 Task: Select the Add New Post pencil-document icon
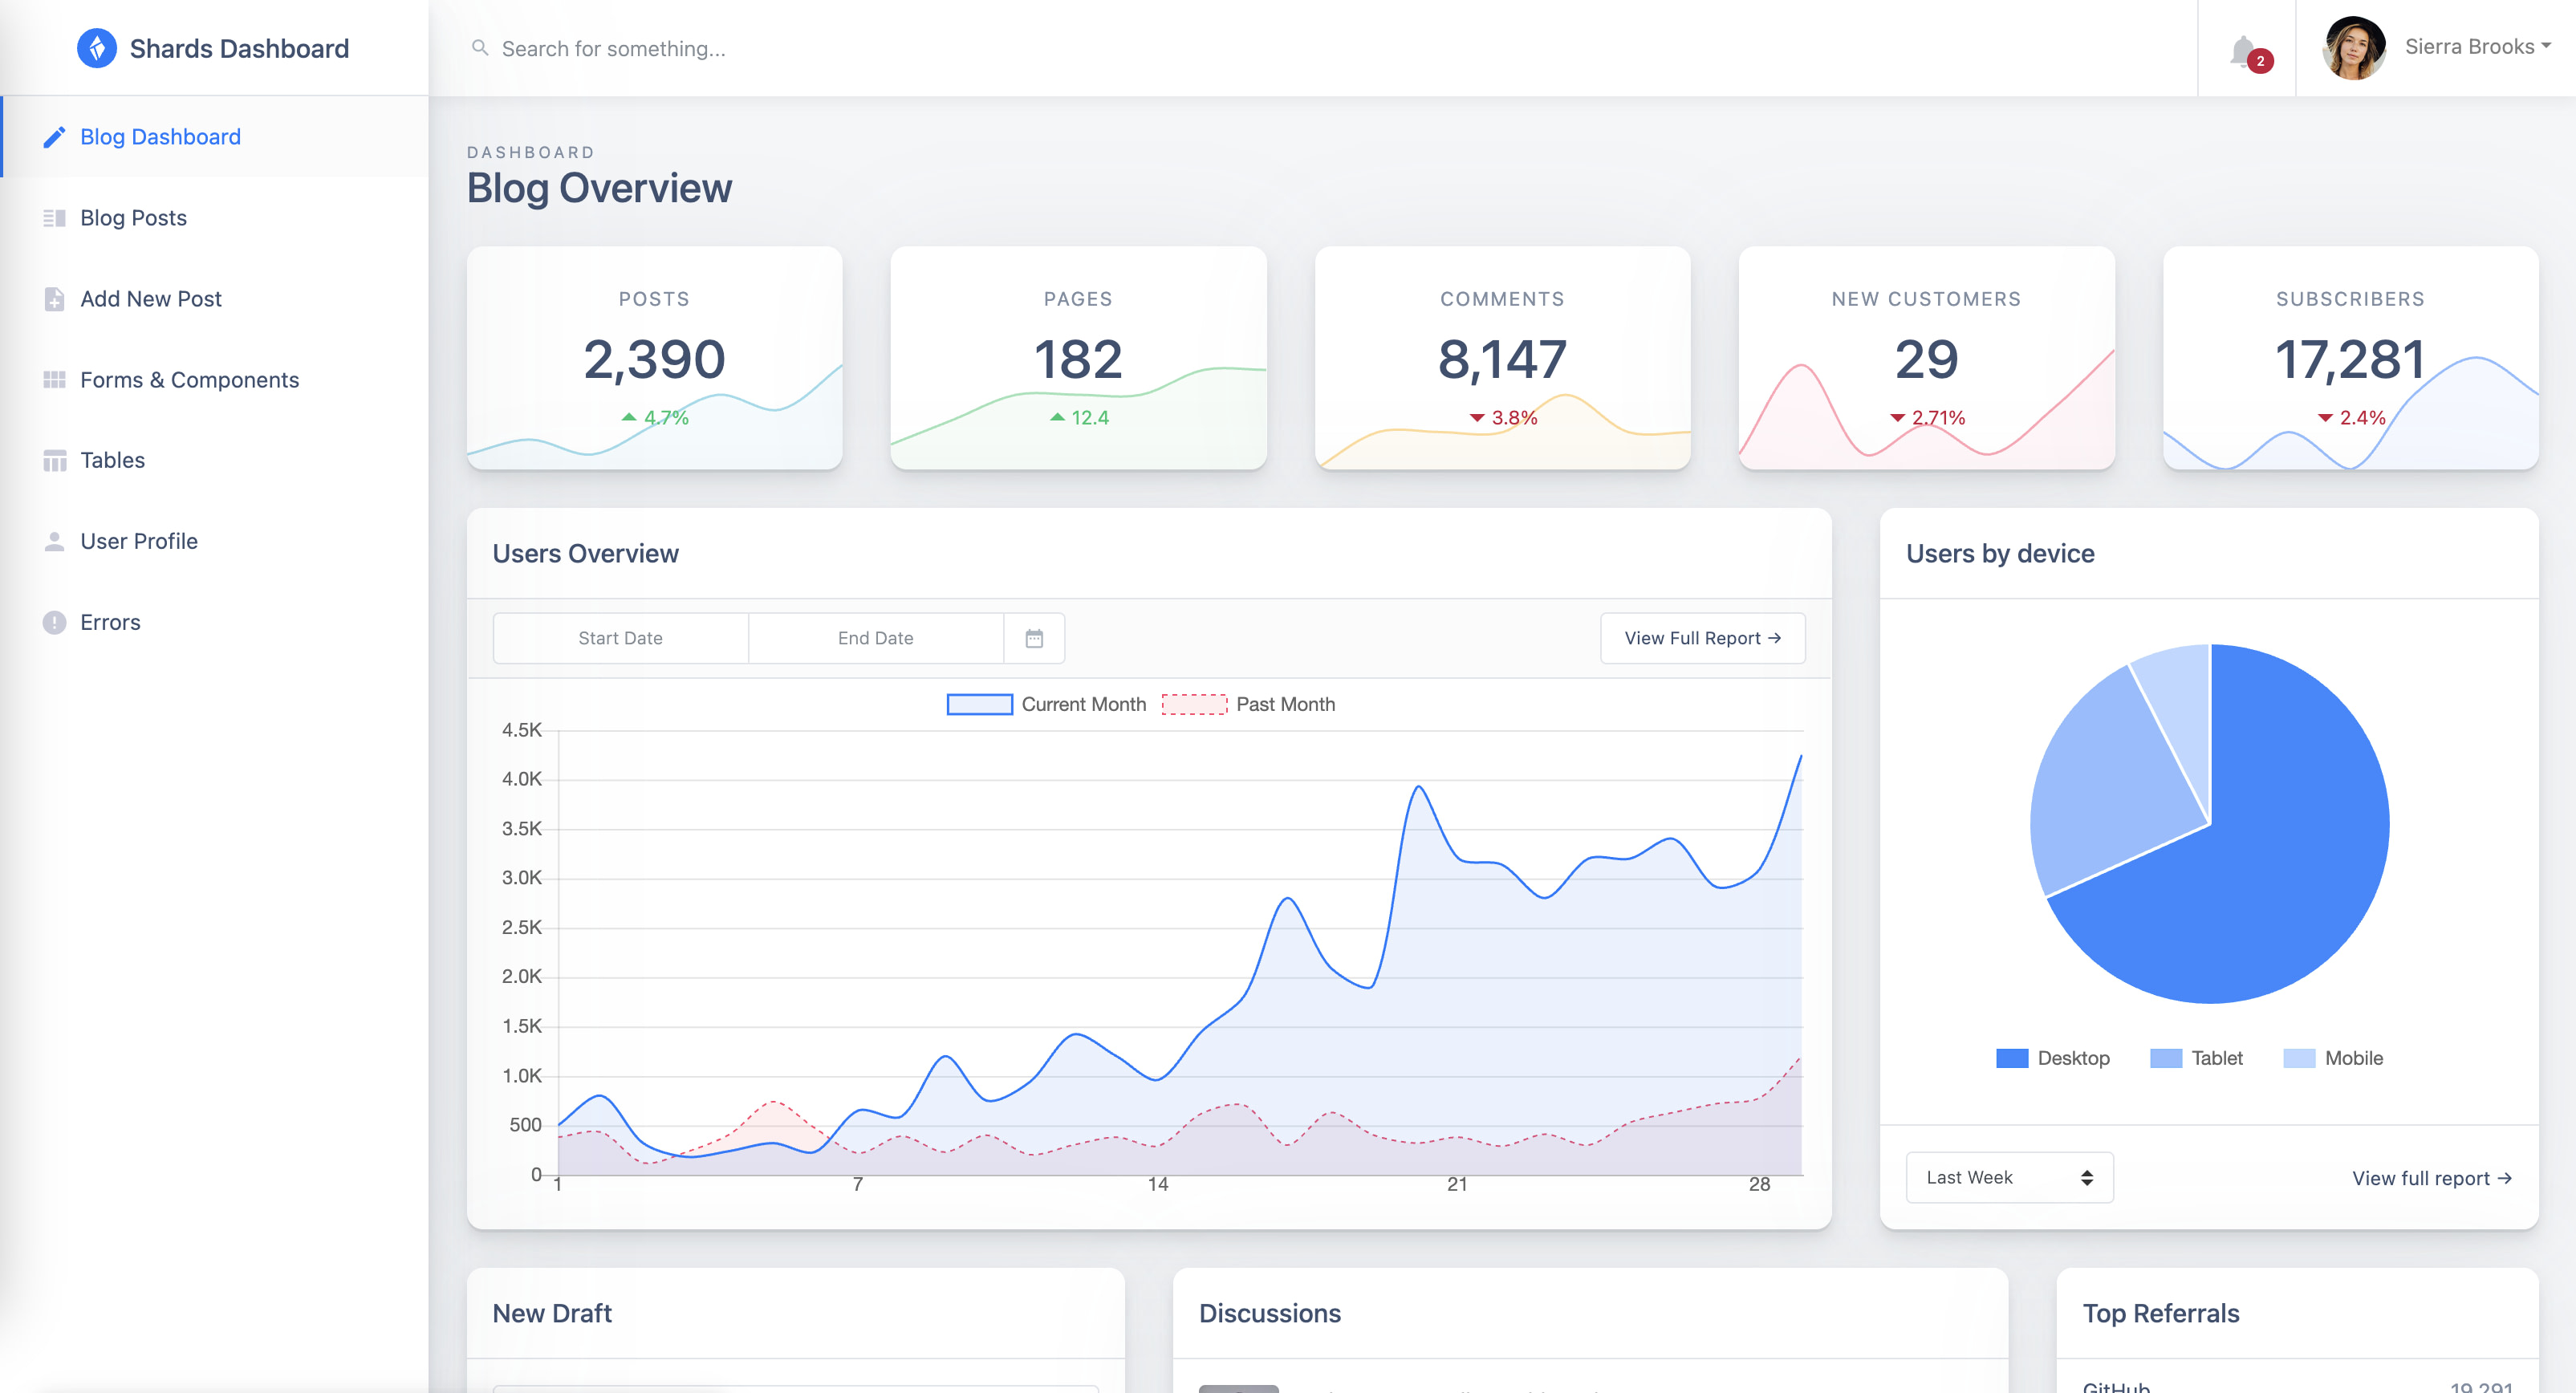click(55, 298)
